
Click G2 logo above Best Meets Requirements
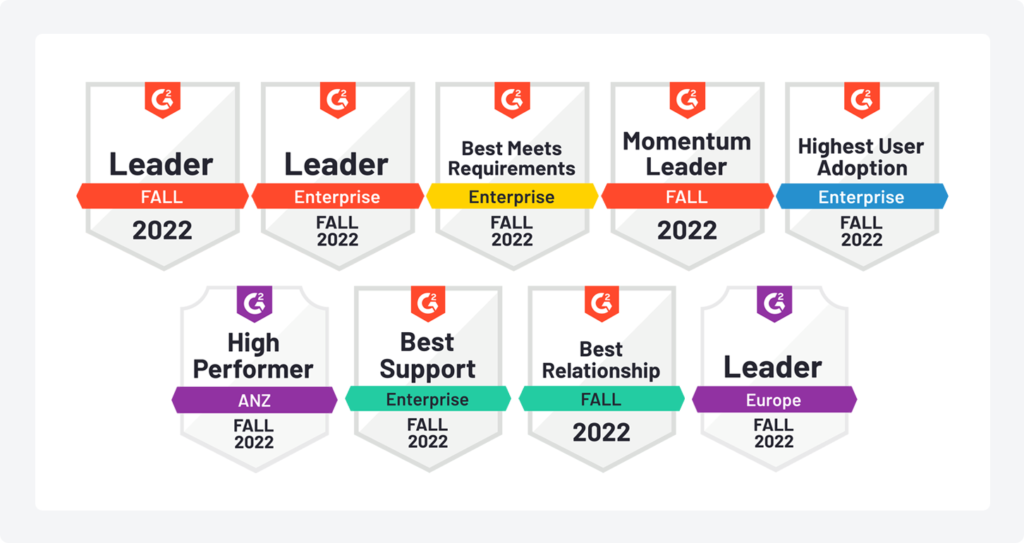[x=512, y=100]
